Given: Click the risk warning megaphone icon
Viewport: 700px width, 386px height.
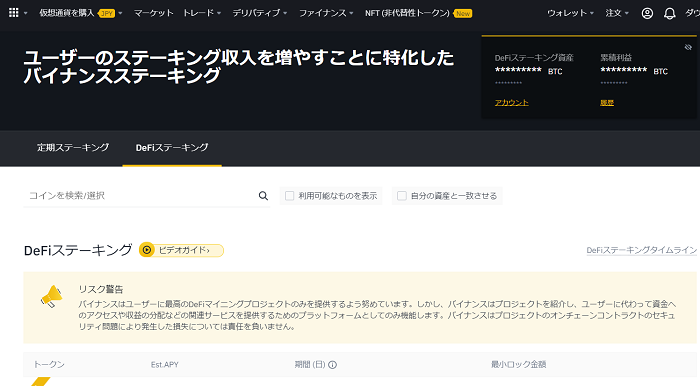Looking at the screenshot, I should click(51, 296).
